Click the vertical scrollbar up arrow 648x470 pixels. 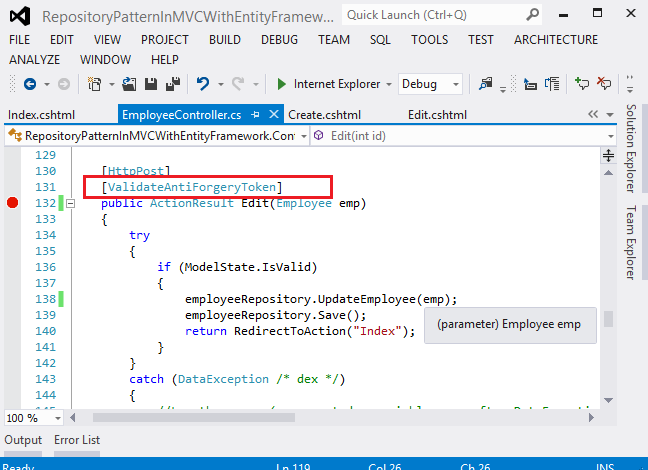click(x=608, y=173)
